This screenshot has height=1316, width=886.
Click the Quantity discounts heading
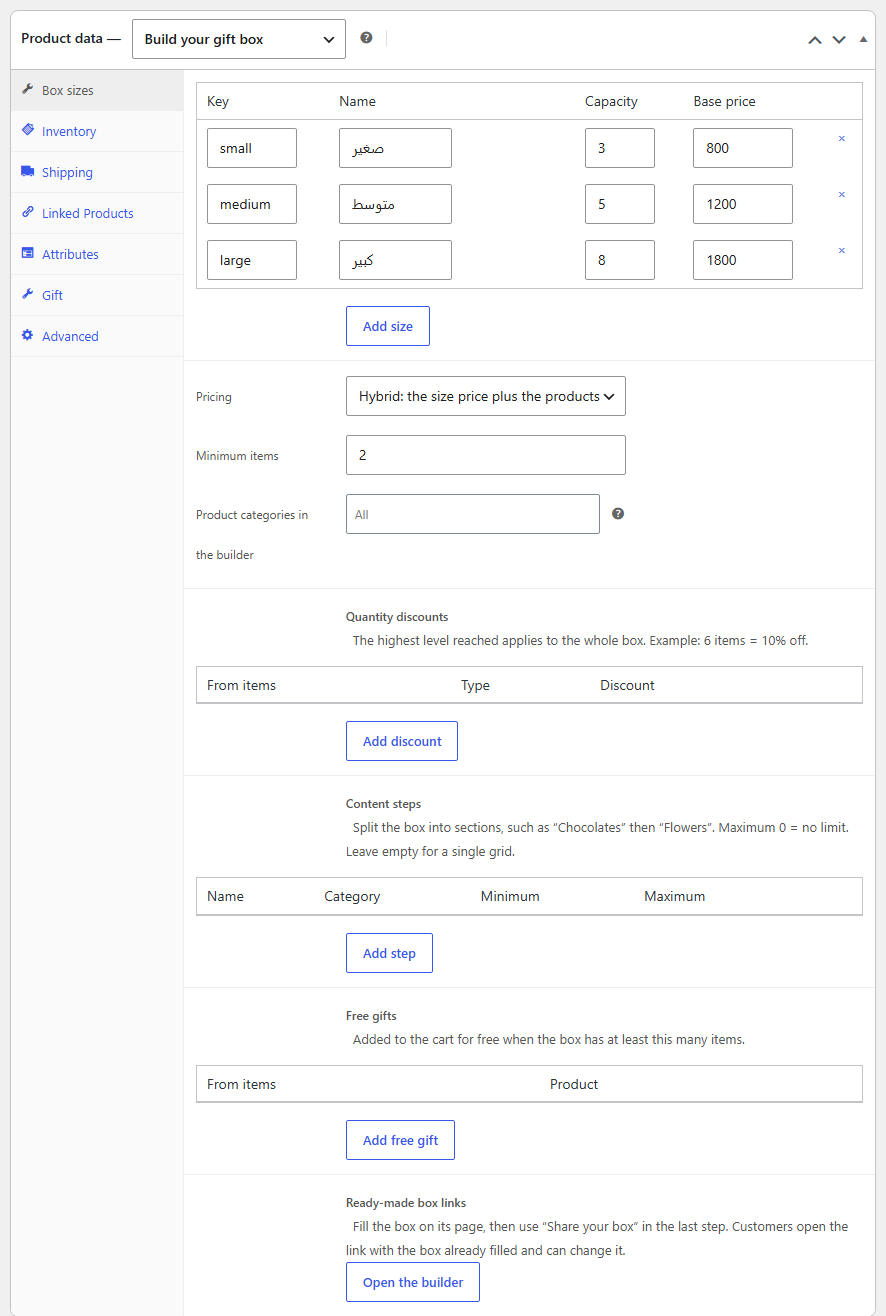(397, 617)
